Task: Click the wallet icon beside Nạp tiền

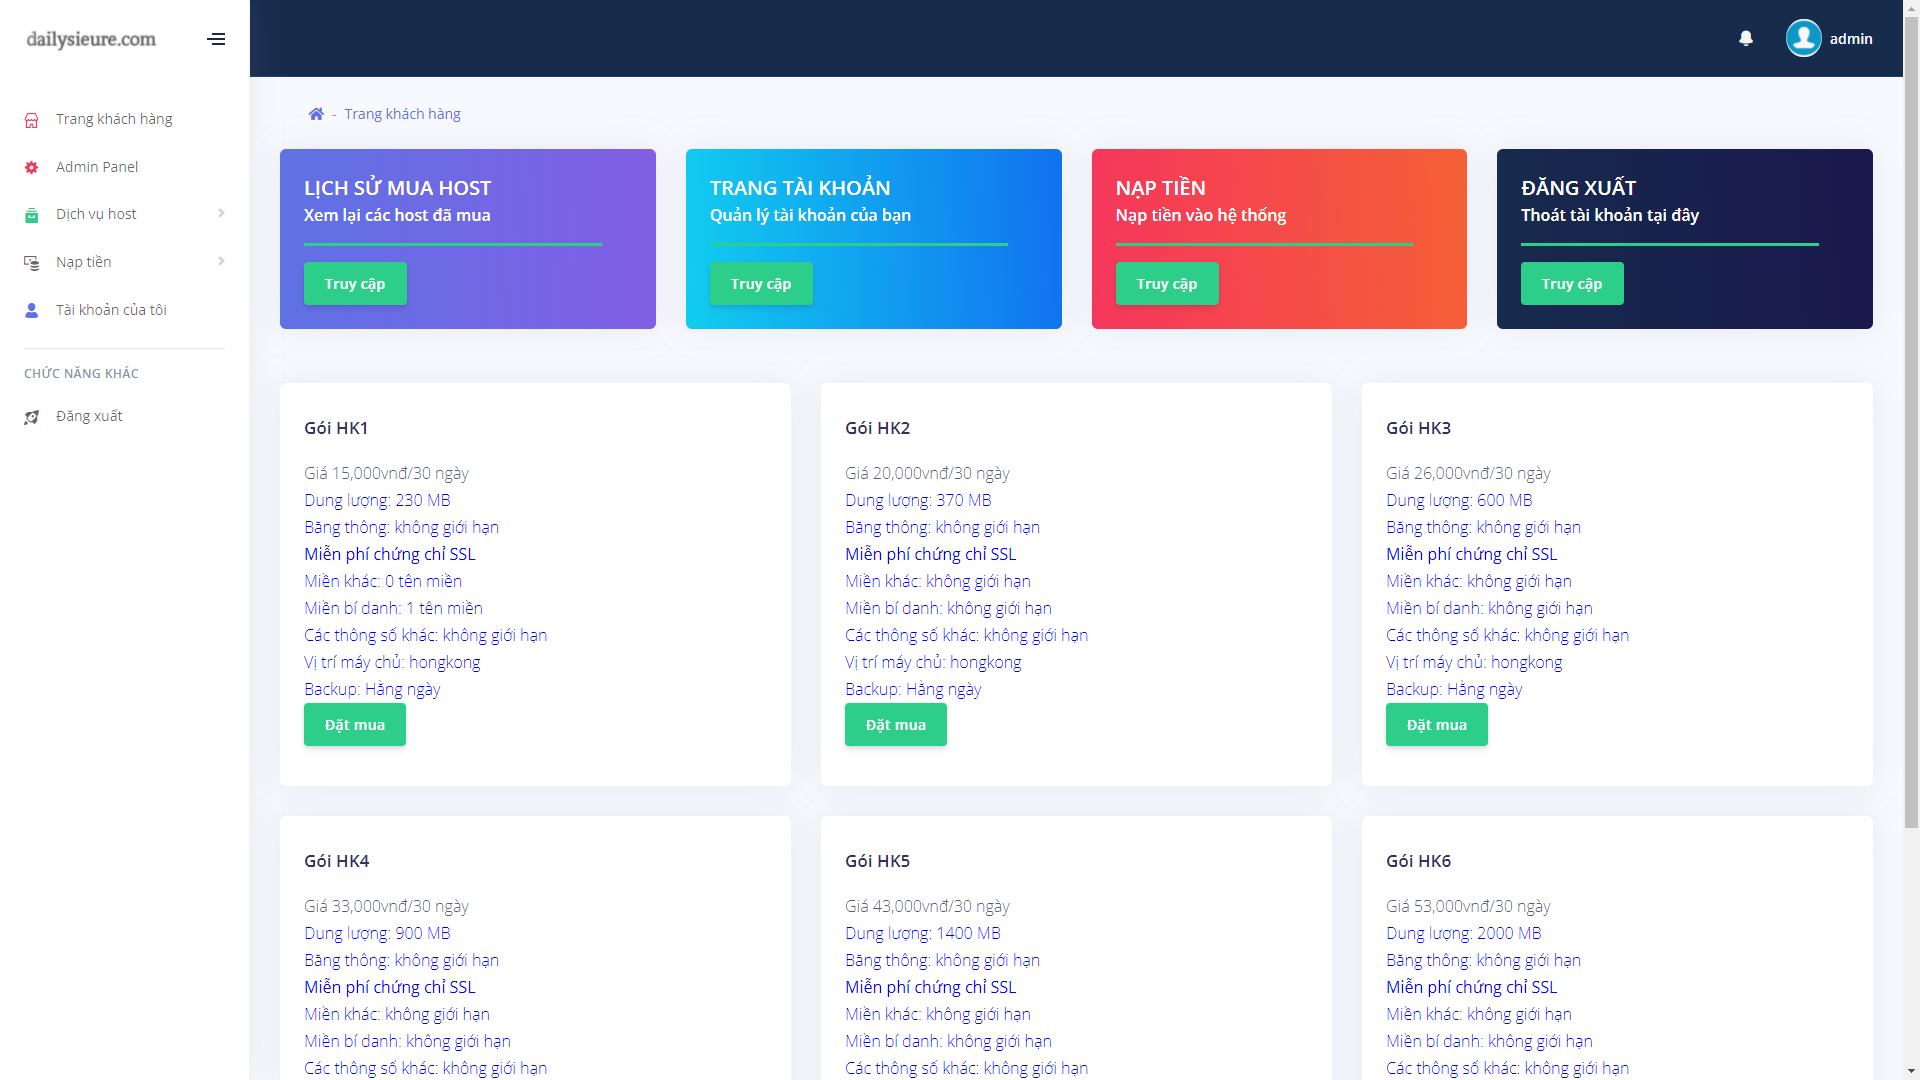Action: pos(32,263)
